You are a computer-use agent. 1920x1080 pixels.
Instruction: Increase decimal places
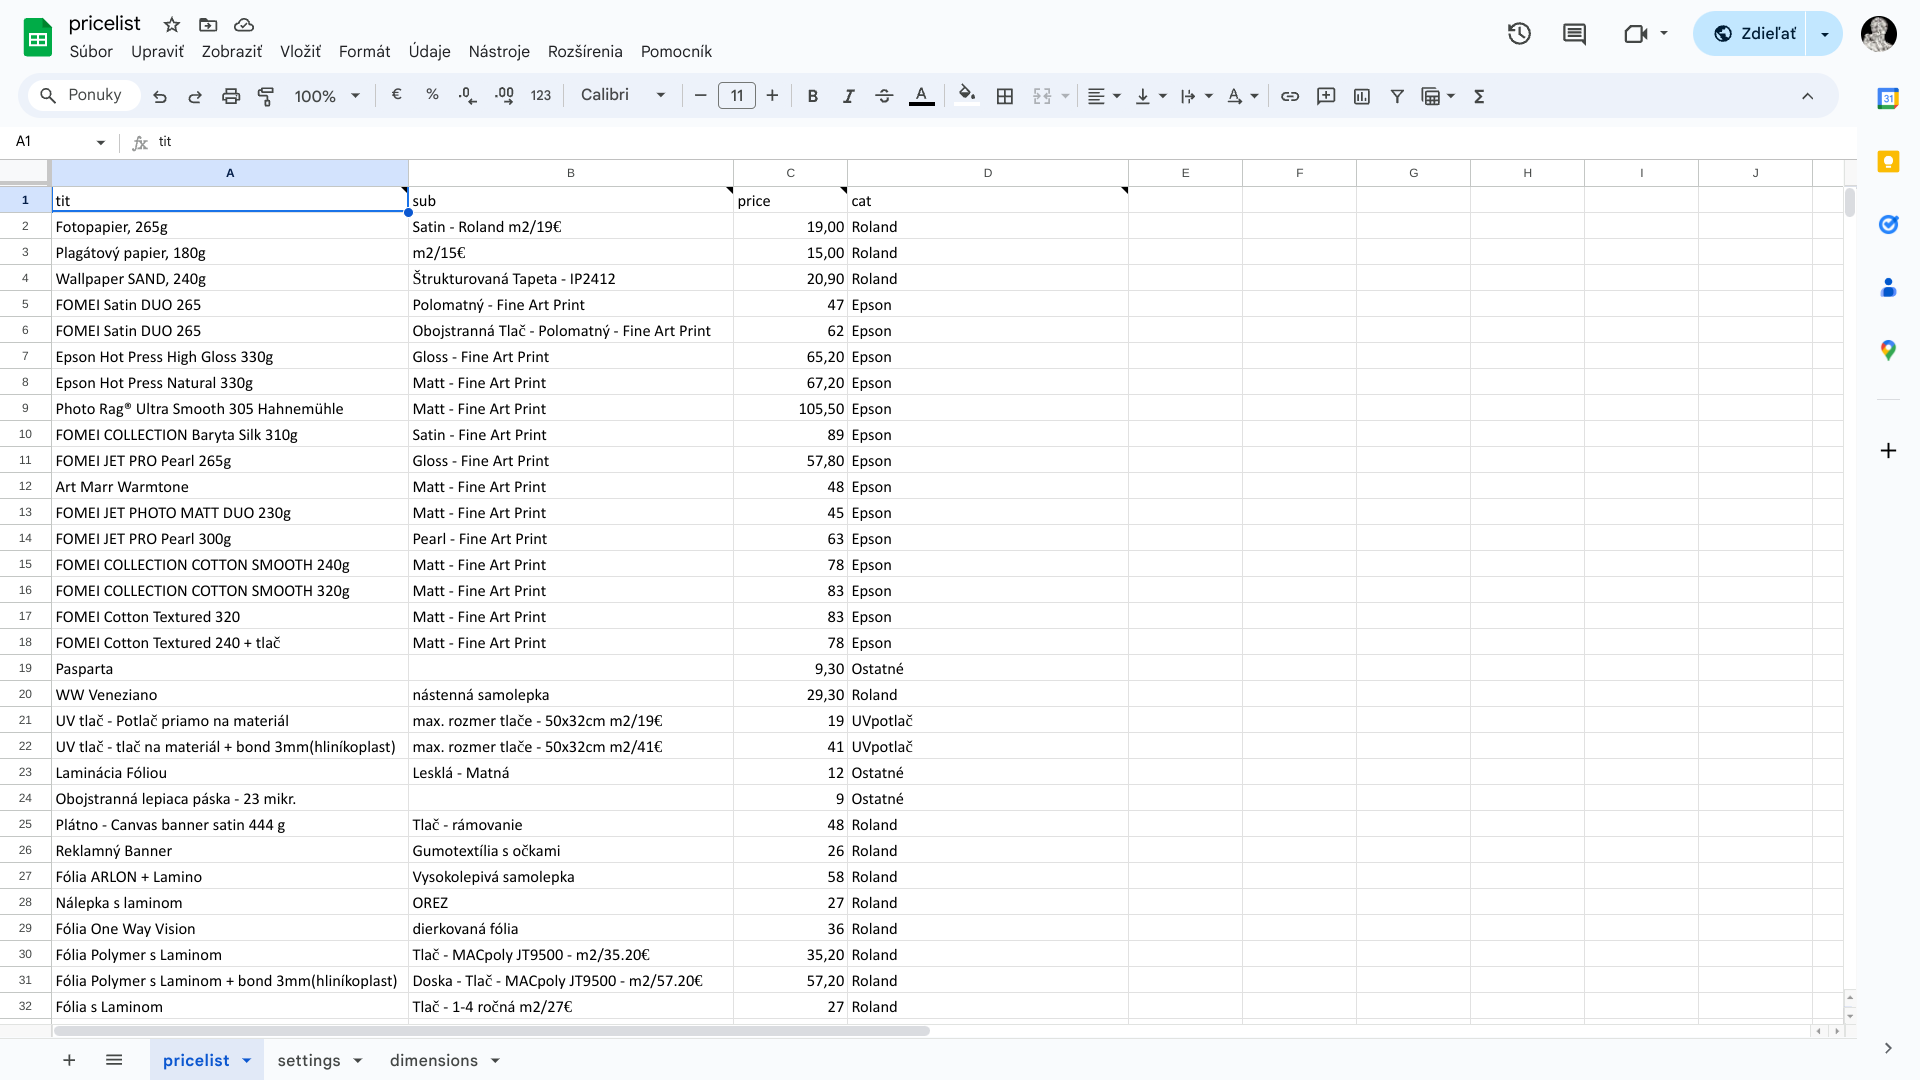coord(504,96)
